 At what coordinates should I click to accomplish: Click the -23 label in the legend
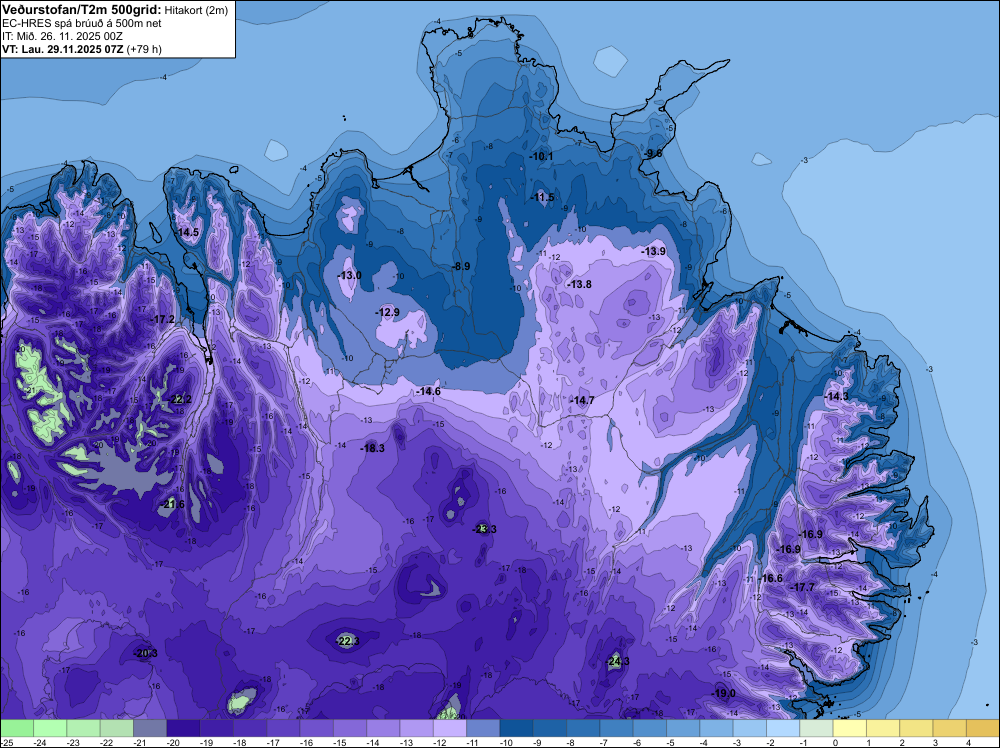[73, 743]
